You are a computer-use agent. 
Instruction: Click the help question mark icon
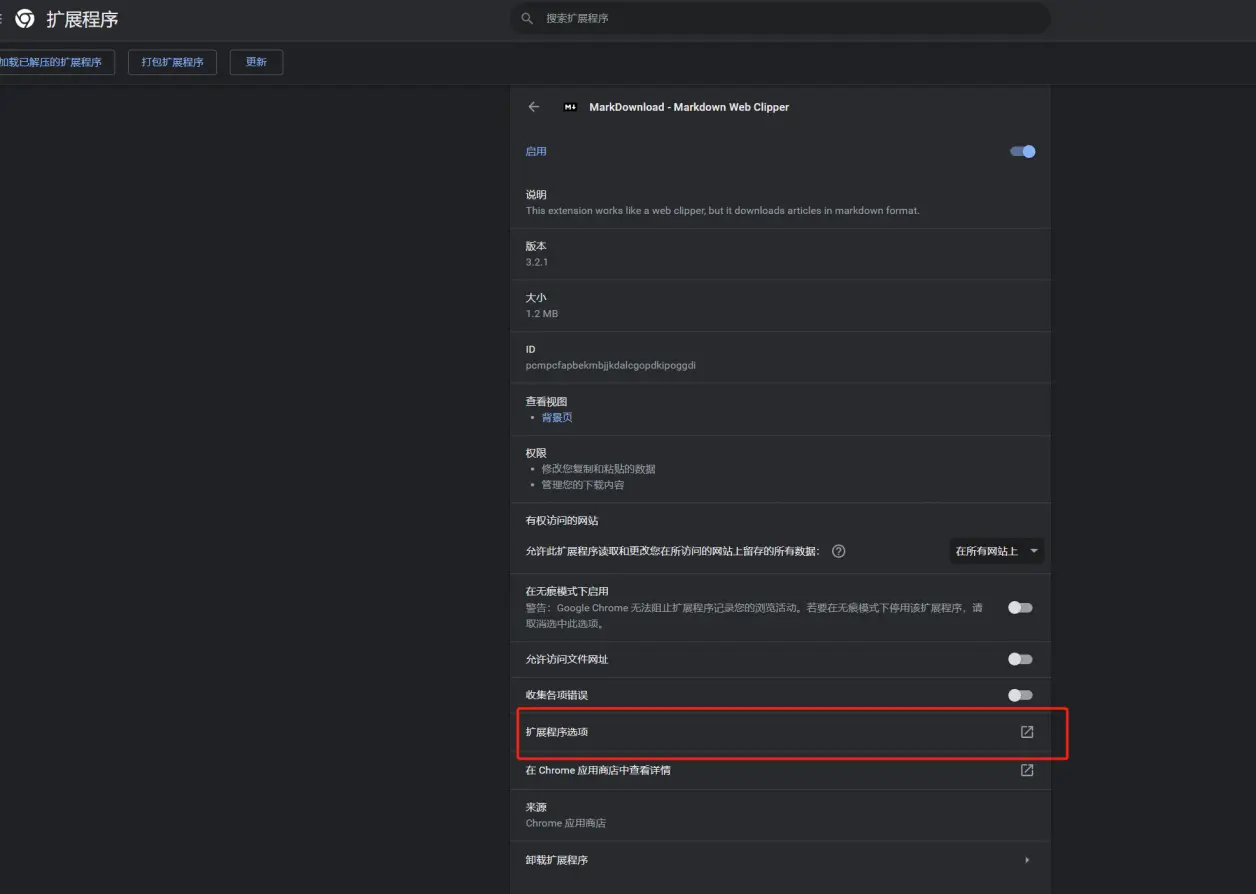pos(839,551)
